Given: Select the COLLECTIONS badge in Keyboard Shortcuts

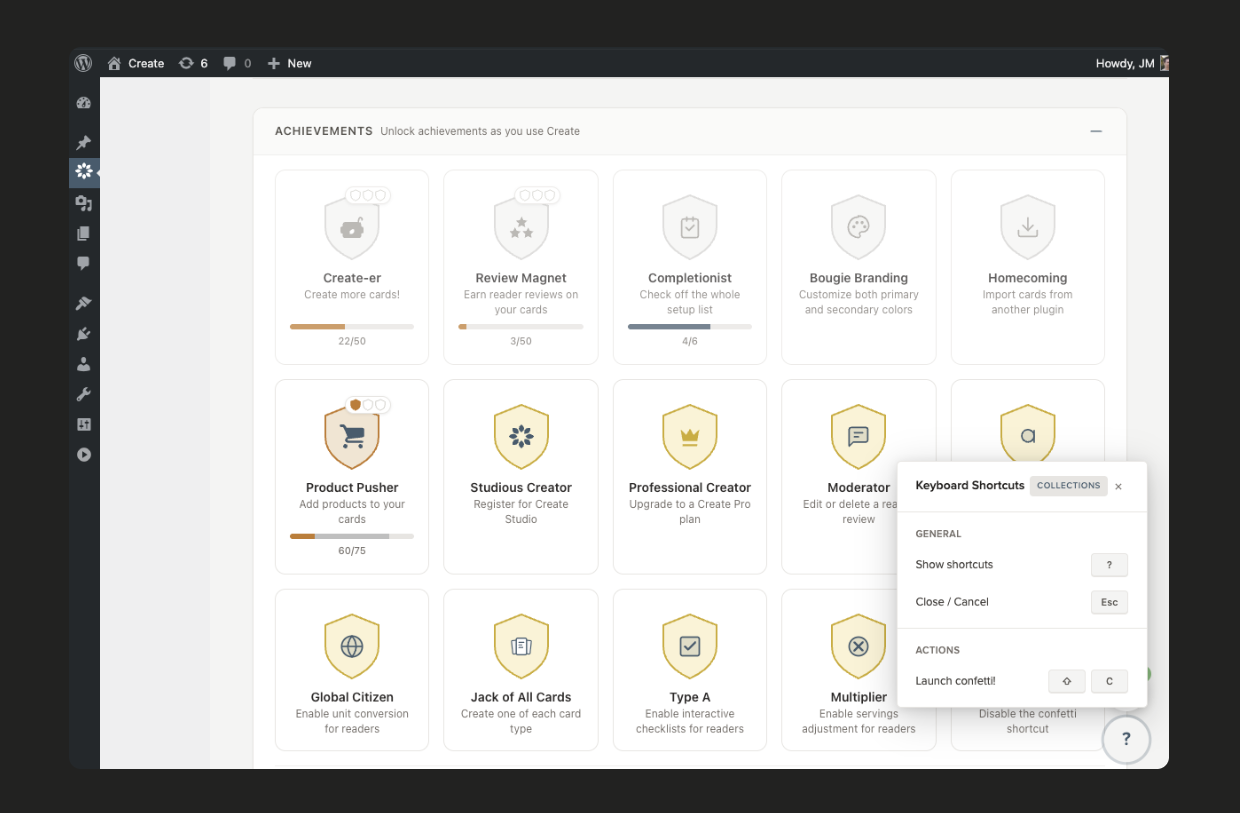Looking at the screenshot, I should [1069, 485].
